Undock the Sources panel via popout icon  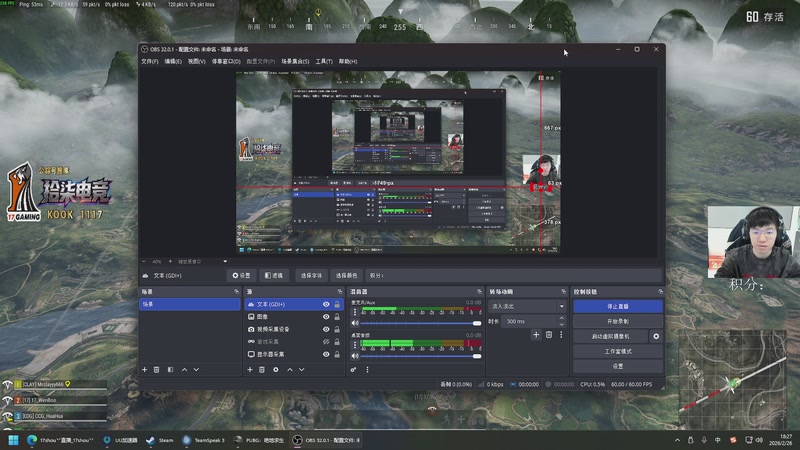pos(340,291)
